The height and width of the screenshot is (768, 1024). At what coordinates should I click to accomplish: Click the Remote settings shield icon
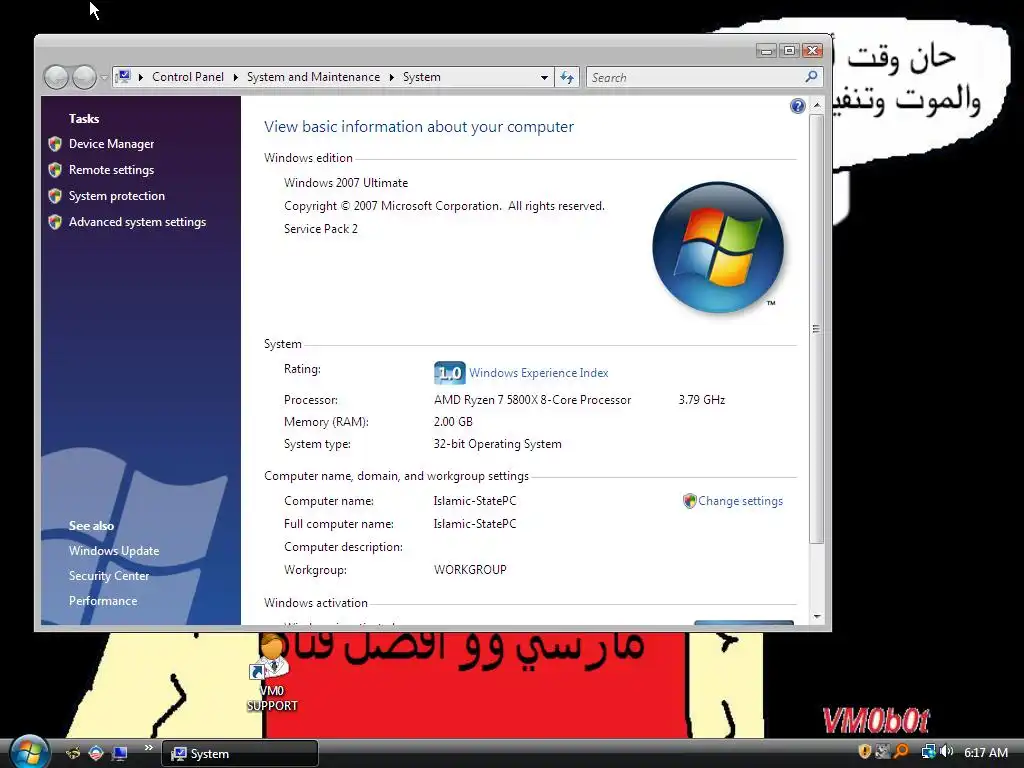pos(55,170)
